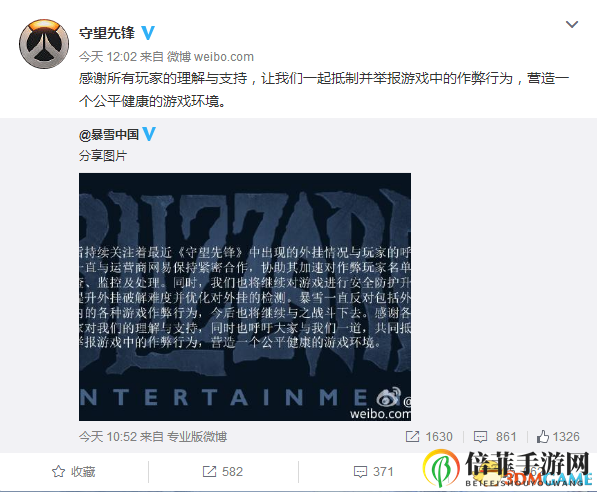Repost this post via 582 button
The width and height of the screenshot is (597, 492).
tap(223, 472)
